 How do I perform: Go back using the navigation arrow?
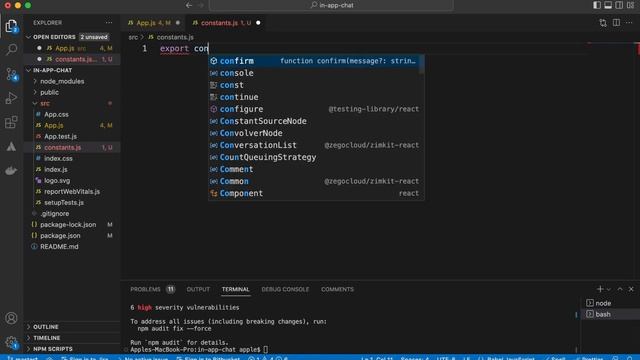coord(189,5)
